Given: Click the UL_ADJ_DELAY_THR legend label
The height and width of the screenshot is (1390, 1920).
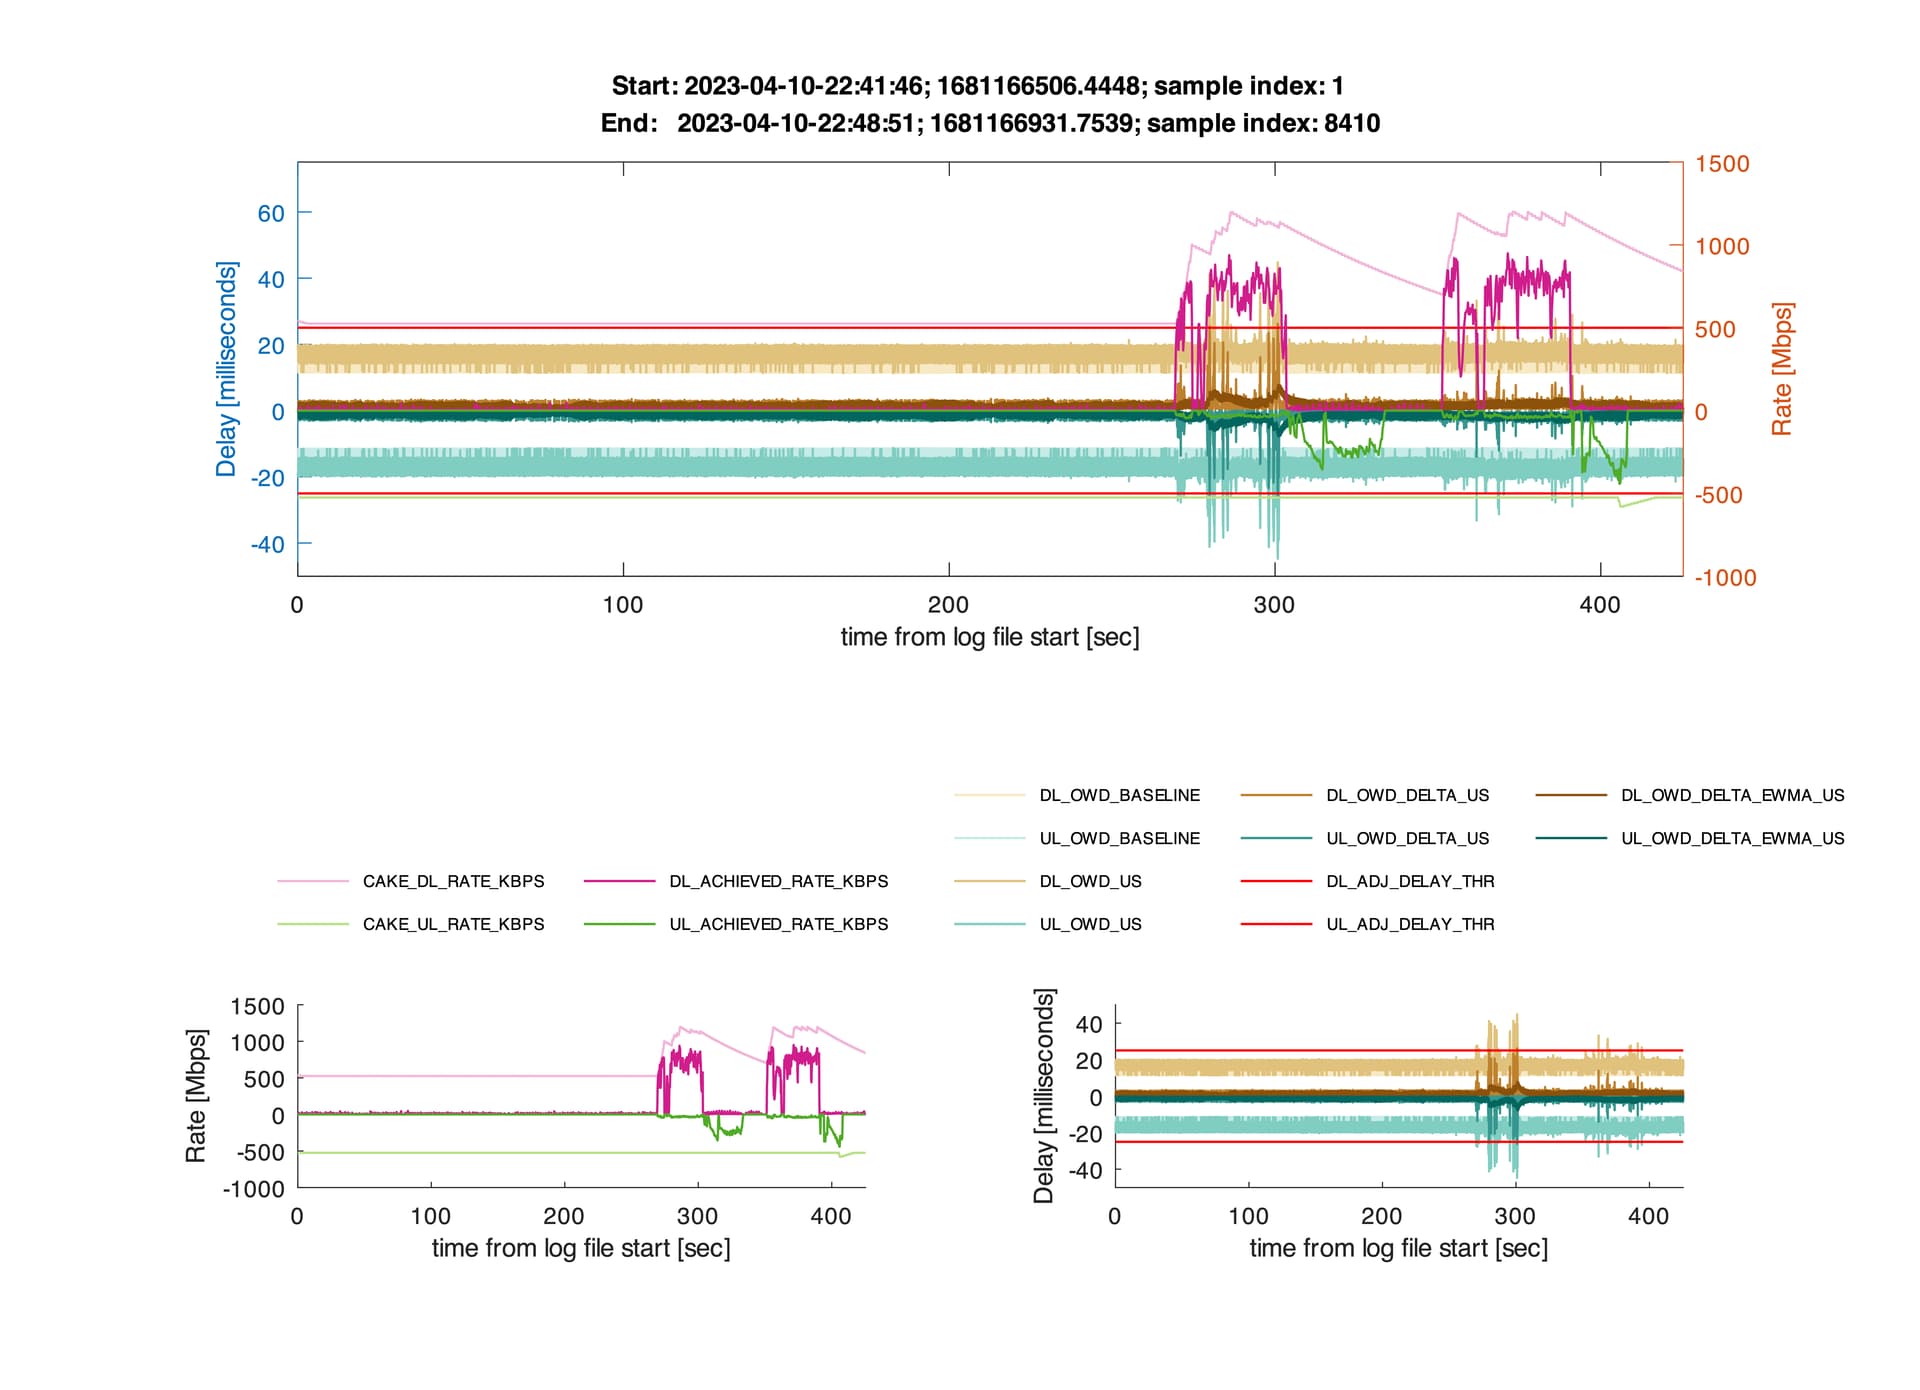Looking at the screenshot, I should pos(1410,924).
